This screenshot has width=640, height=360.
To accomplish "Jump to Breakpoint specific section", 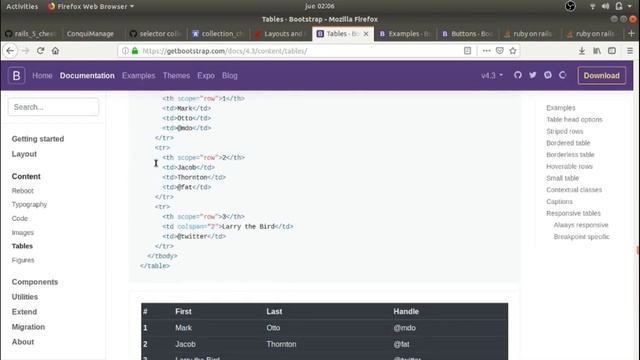I will click(x=581, y=237).
